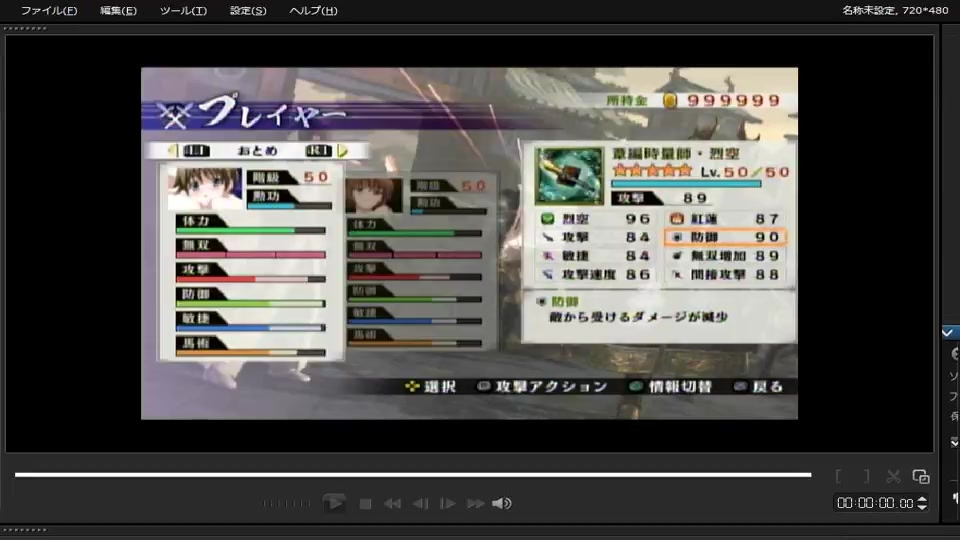960x540 pixels.
Task: Open the ツール(T) menu
Action: pos(183,10)
